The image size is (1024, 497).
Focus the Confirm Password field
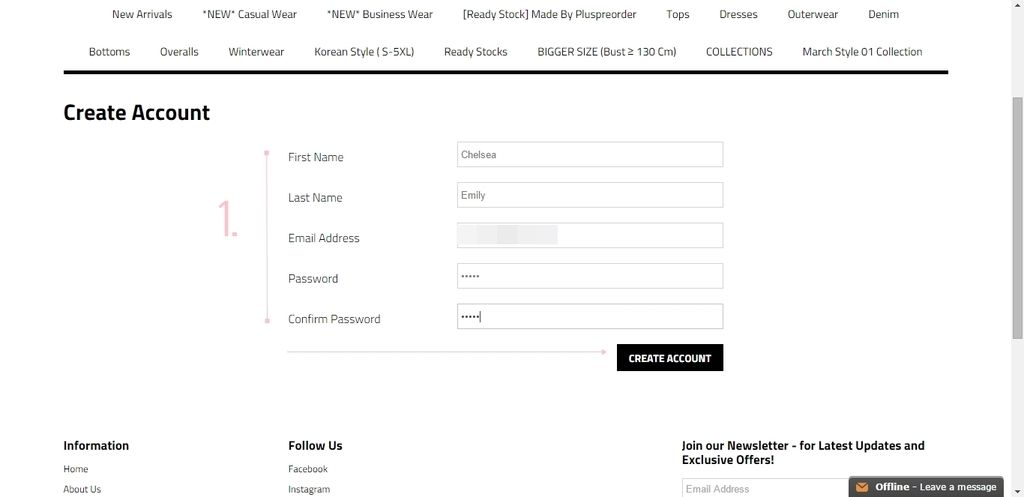coord(590,317)
